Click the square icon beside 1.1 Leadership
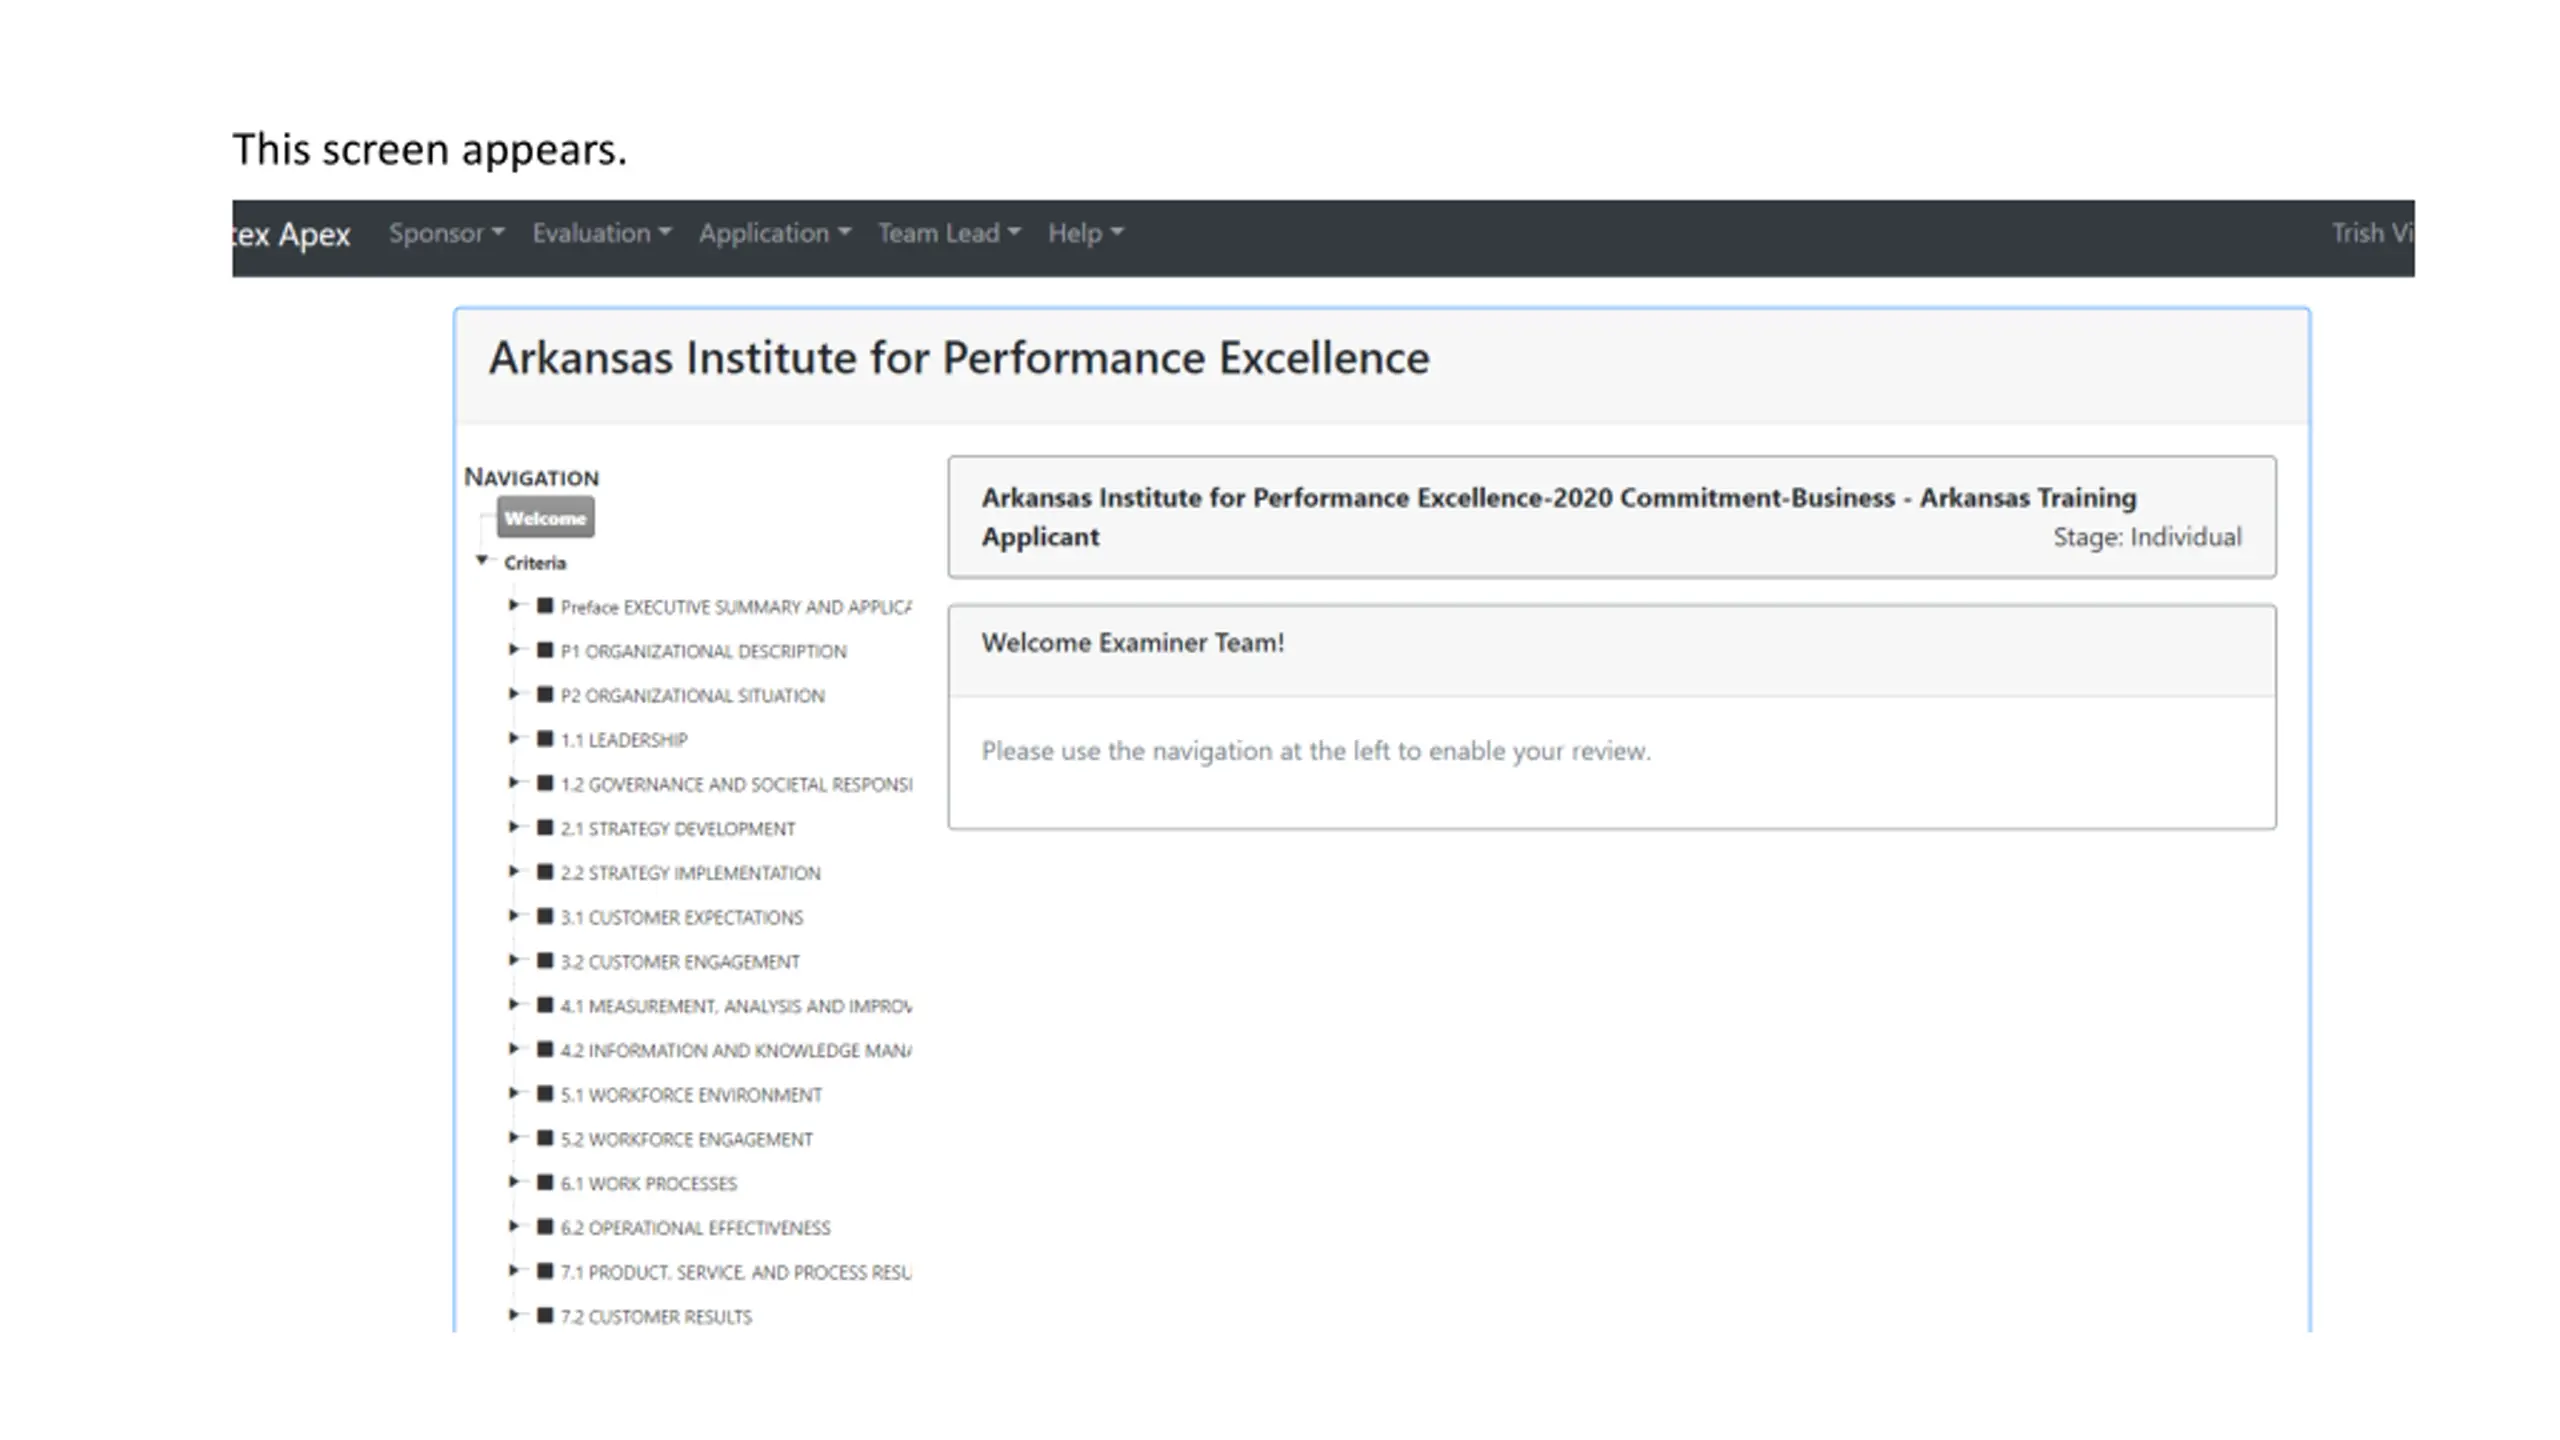This screenshot has height=1440, width=2560. (x=545, y=739)
